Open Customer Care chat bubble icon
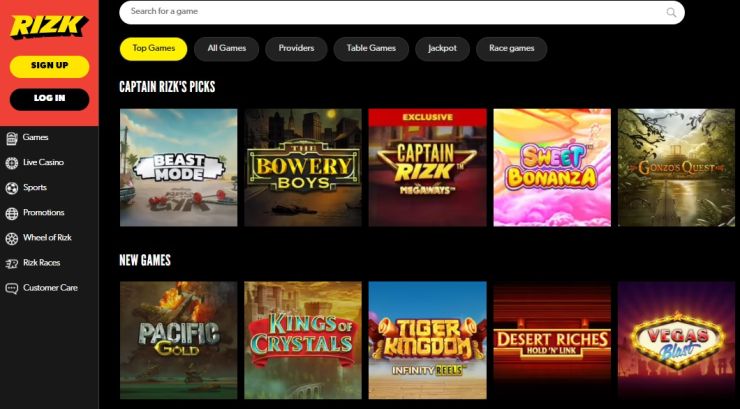This screenshot has height=409, width=740. [11, 289]
